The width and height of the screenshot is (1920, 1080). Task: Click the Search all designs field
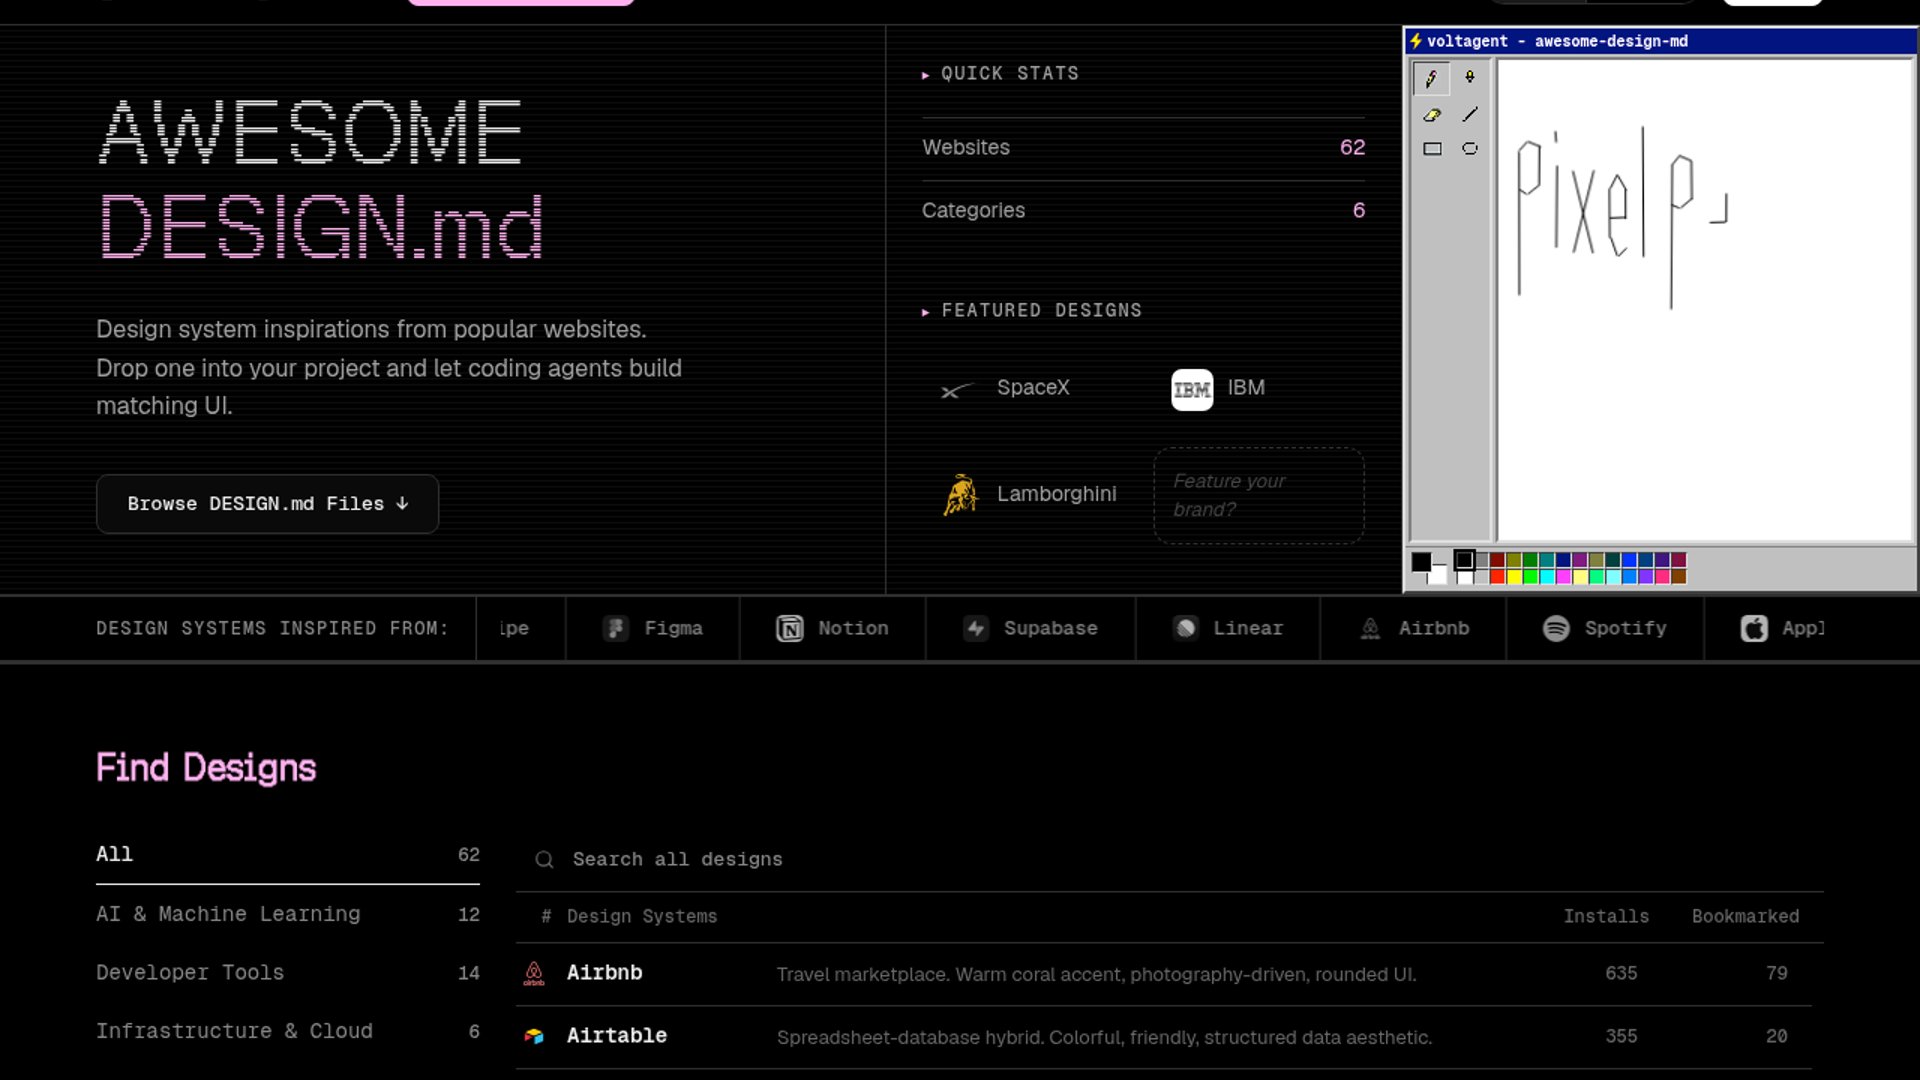(x=677, y=859)
